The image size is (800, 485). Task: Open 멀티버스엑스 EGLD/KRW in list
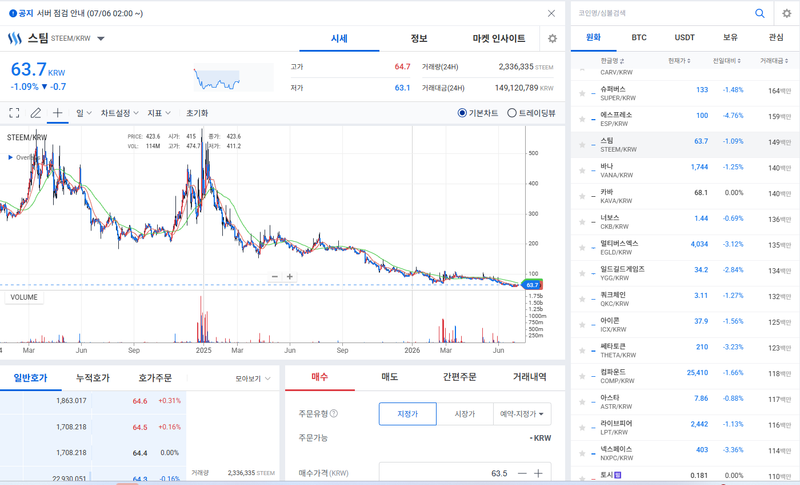click(x=685, y=247)
